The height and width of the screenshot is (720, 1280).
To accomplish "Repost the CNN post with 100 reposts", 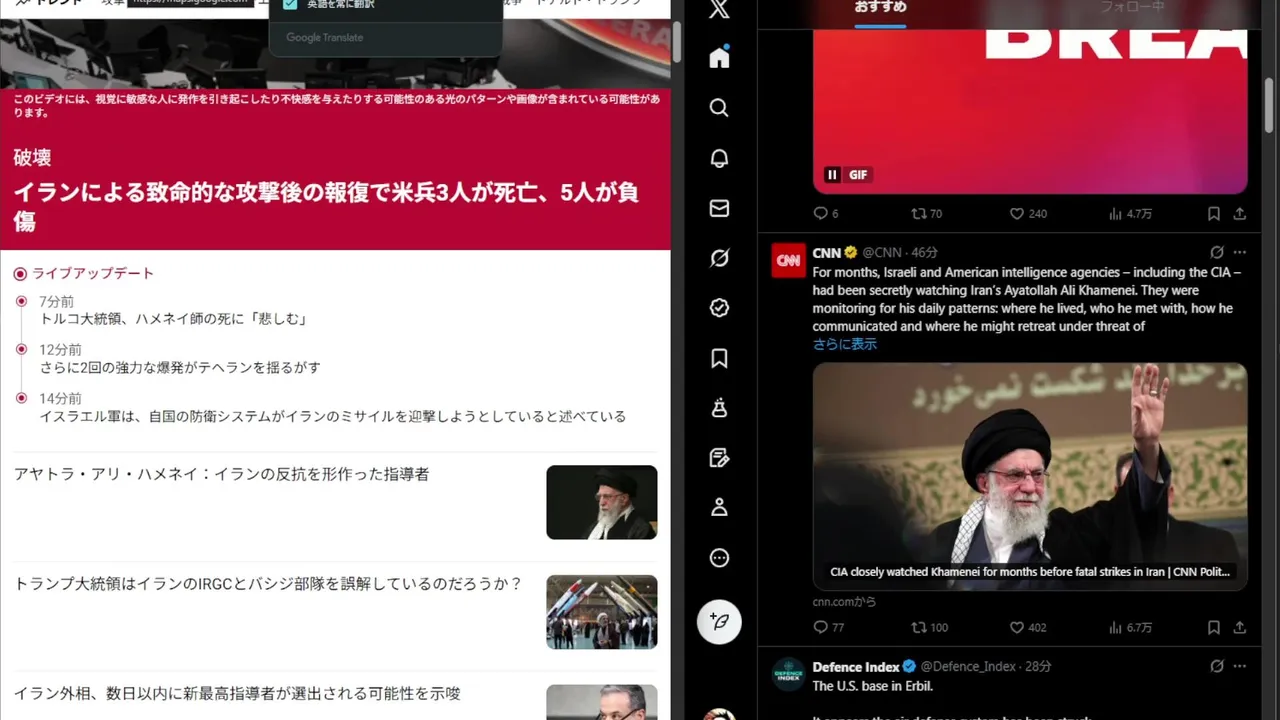I will coord(930,627).
